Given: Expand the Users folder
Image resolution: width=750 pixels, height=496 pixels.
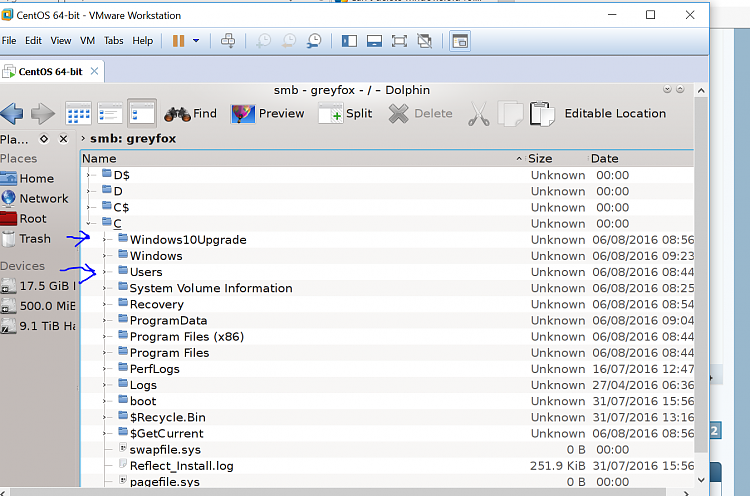Looking at the screenshot, I should (104, 272).
